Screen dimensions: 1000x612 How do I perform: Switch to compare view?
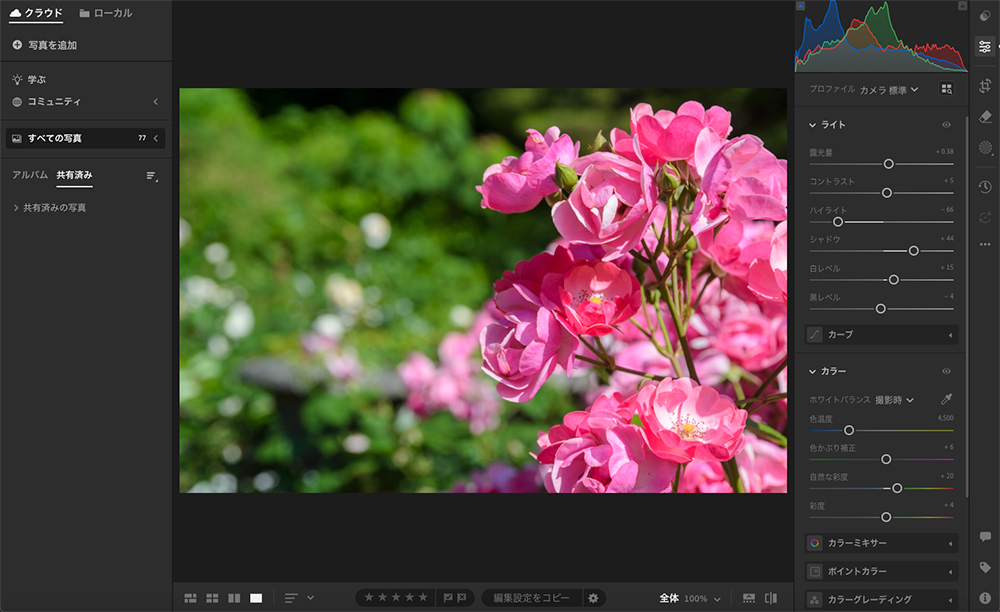[234, 598]
